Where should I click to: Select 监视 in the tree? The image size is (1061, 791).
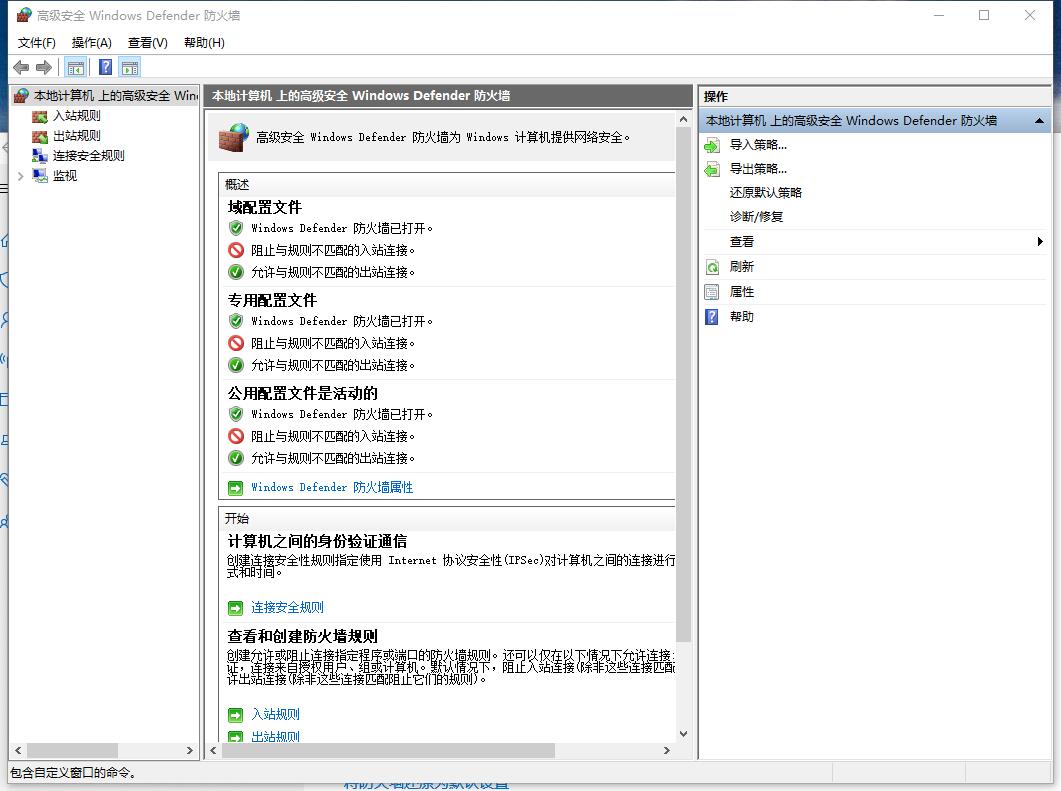click(x=65, y=176)
